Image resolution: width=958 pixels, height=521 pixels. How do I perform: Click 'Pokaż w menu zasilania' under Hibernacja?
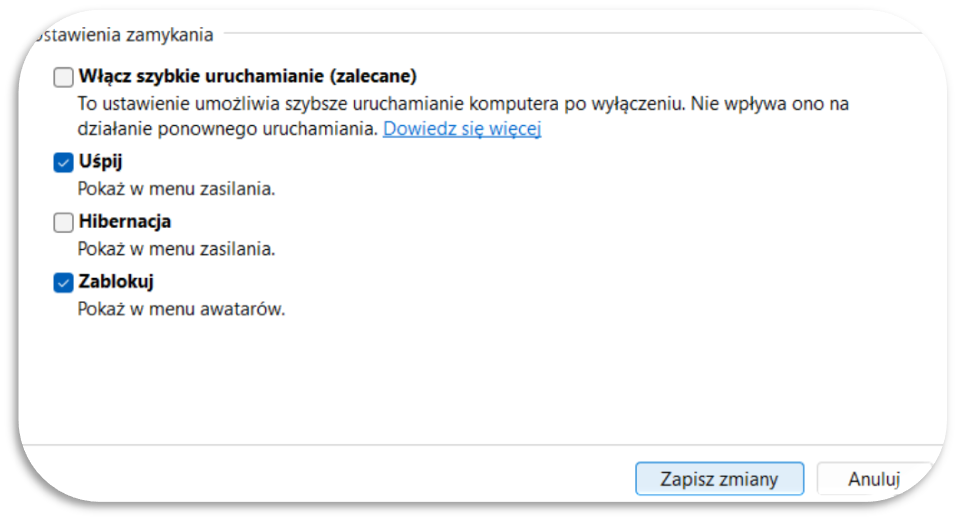pyautogui.click(x=176, y=249)
